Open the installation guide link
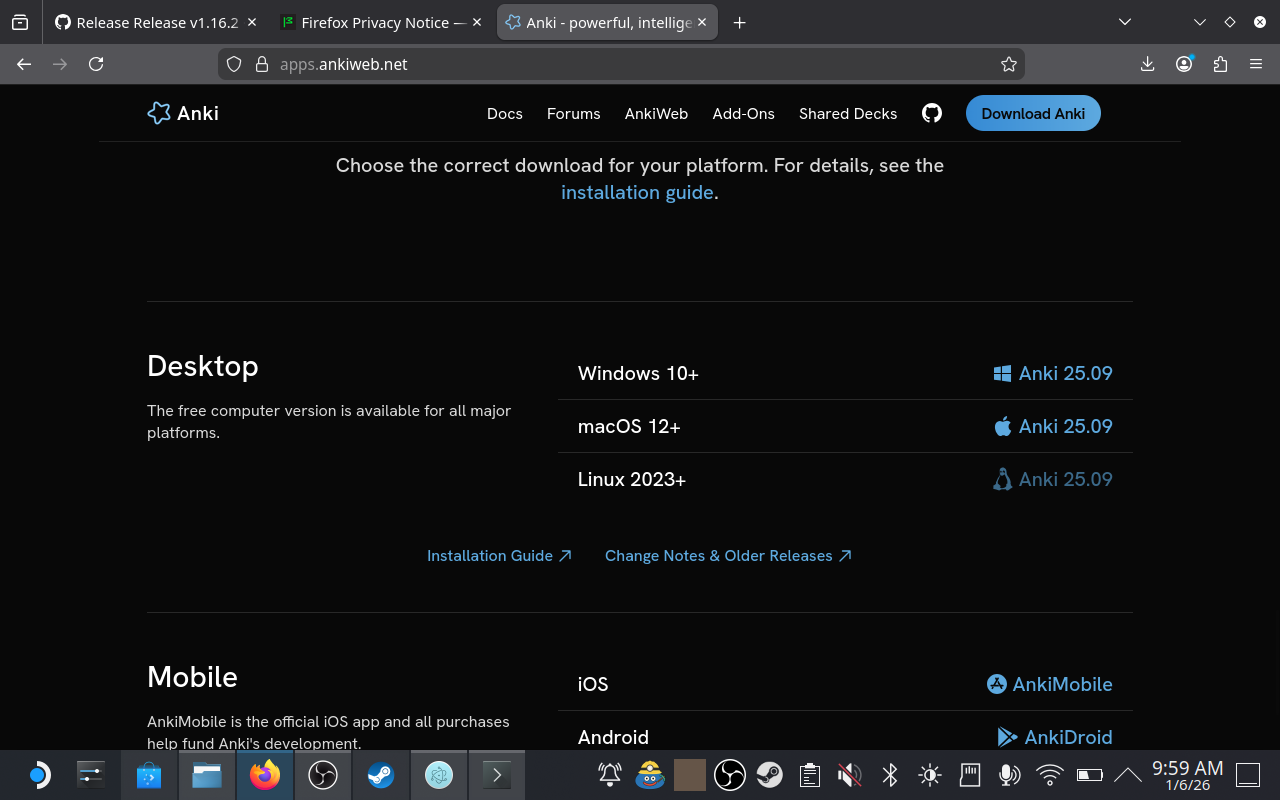This screenshot has height=800, width=1280. [x=637, y=192]
